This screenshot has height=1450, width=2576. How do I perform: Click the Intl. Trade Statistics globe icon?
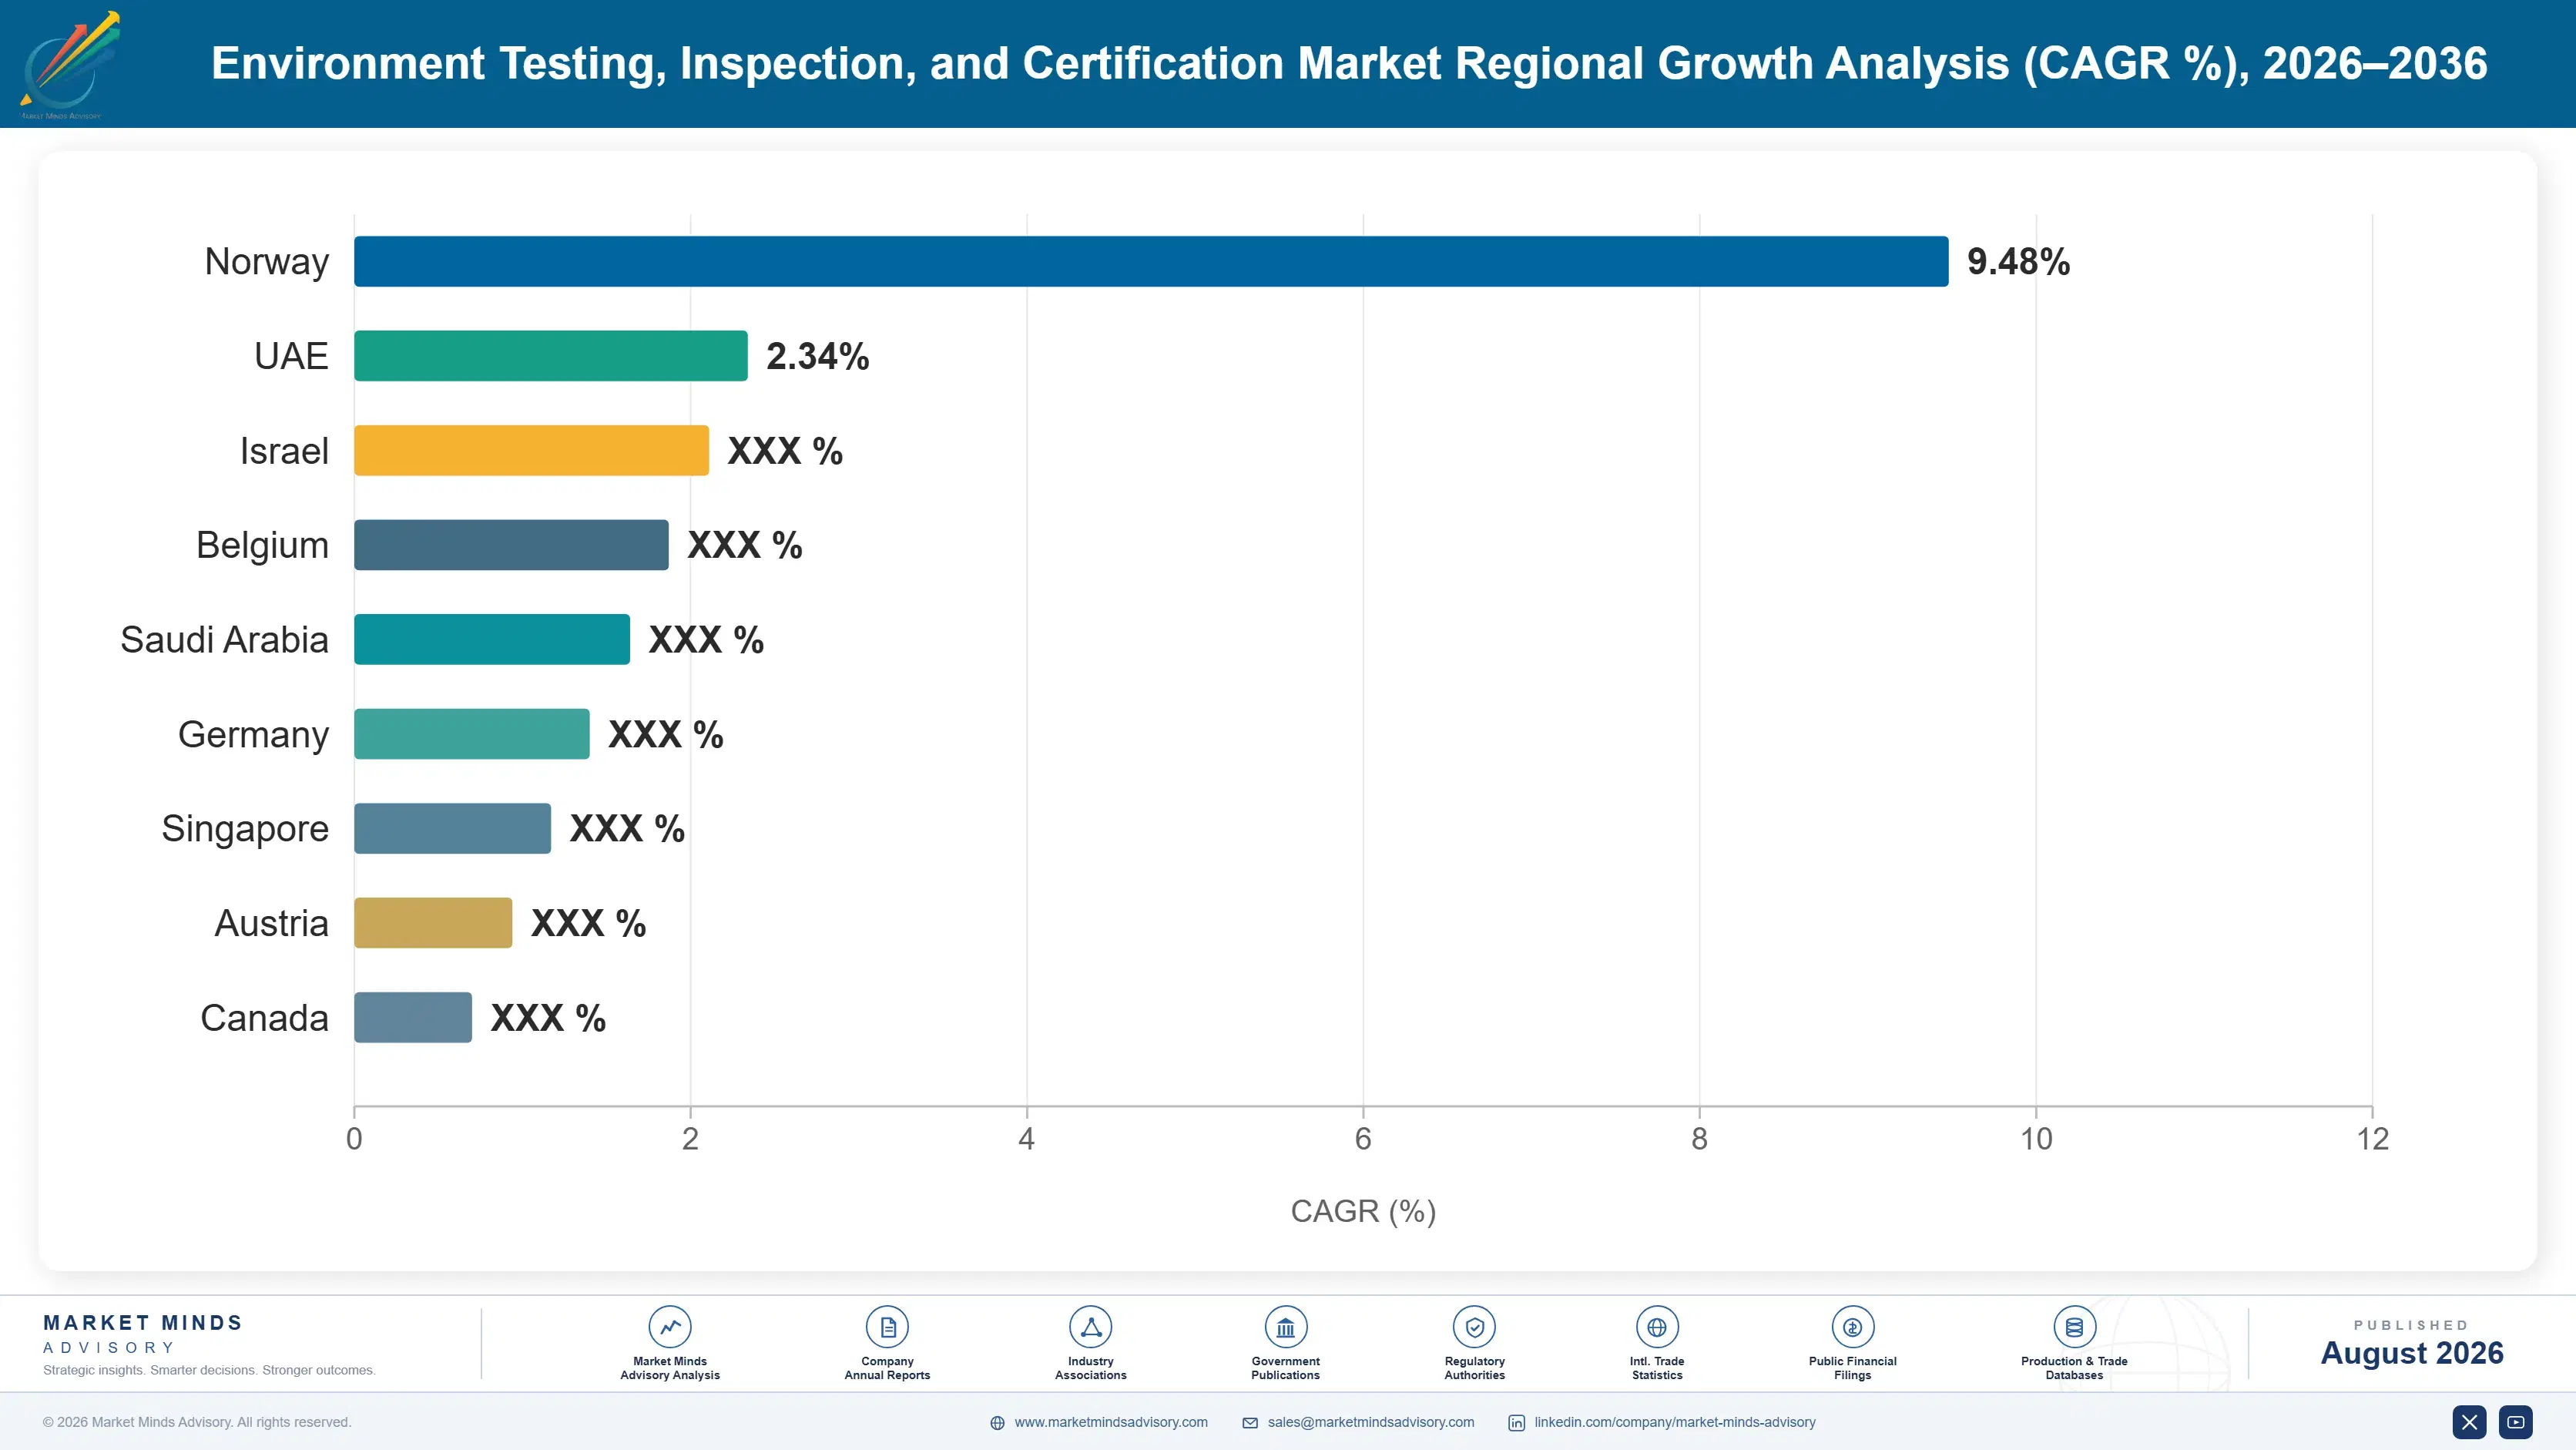(1657, 1327)
